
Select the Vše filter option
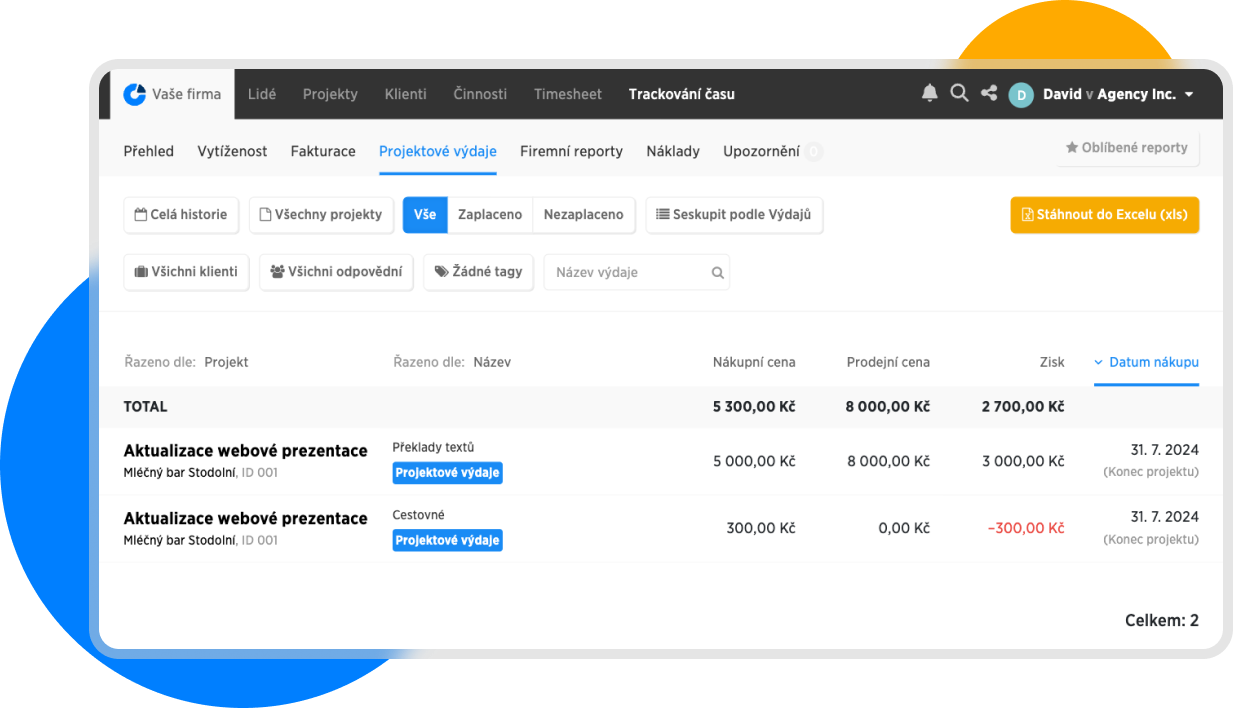tap(425, 215)
